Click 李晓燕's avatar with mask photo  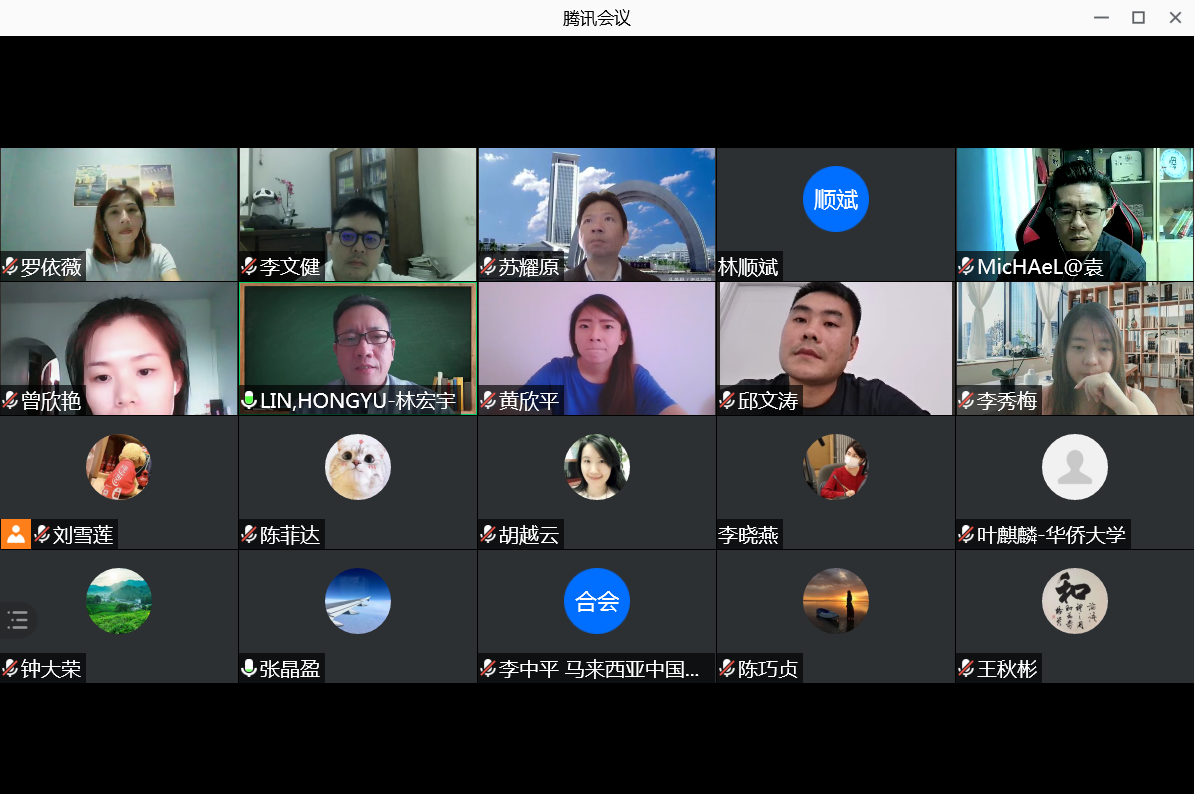coord(835,466)
